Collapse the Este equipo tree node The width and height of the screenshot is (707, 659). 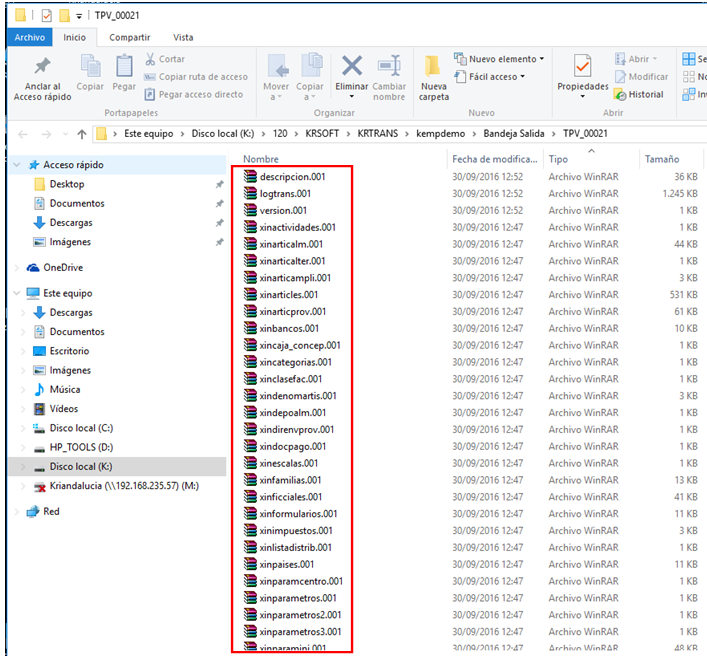click(x=16, y=294)
